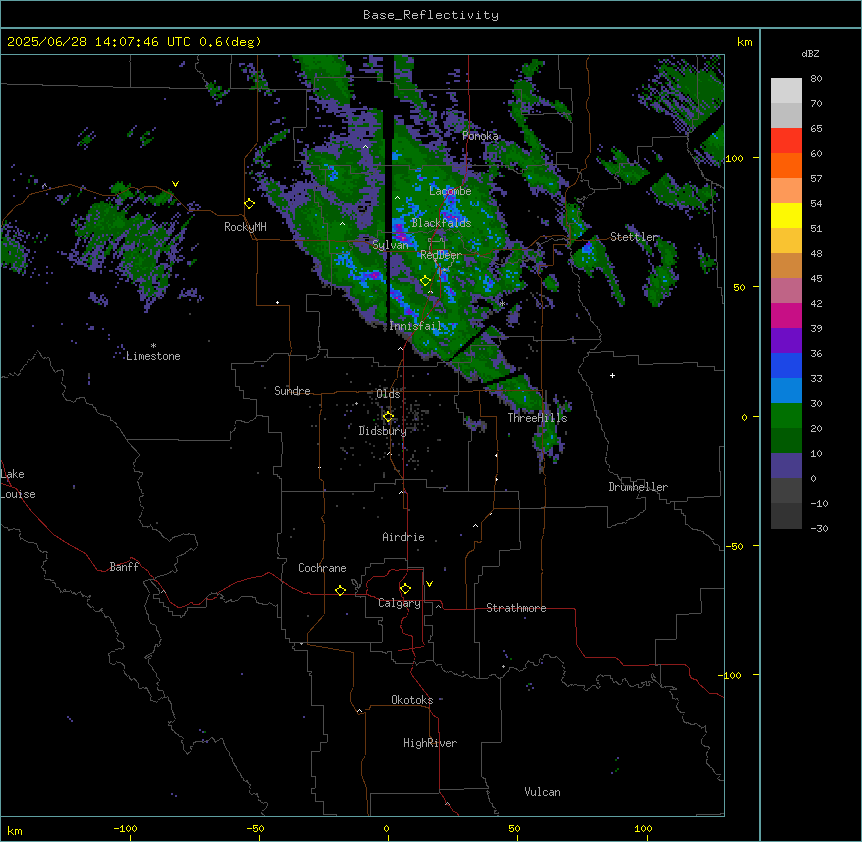Click the Banff label
Viewport: 862px width, 842px height.
coord(124,567)
